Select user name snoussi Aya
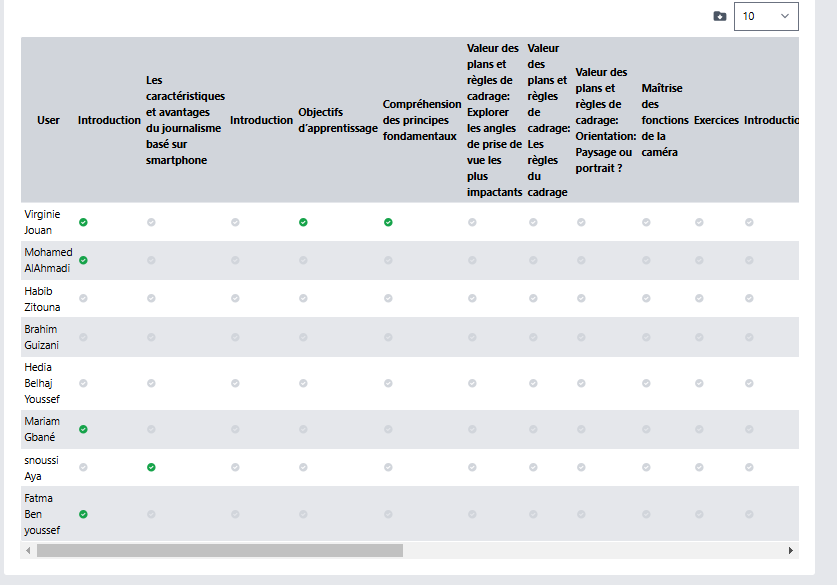The image size is (837, 585). pos(41,468)
